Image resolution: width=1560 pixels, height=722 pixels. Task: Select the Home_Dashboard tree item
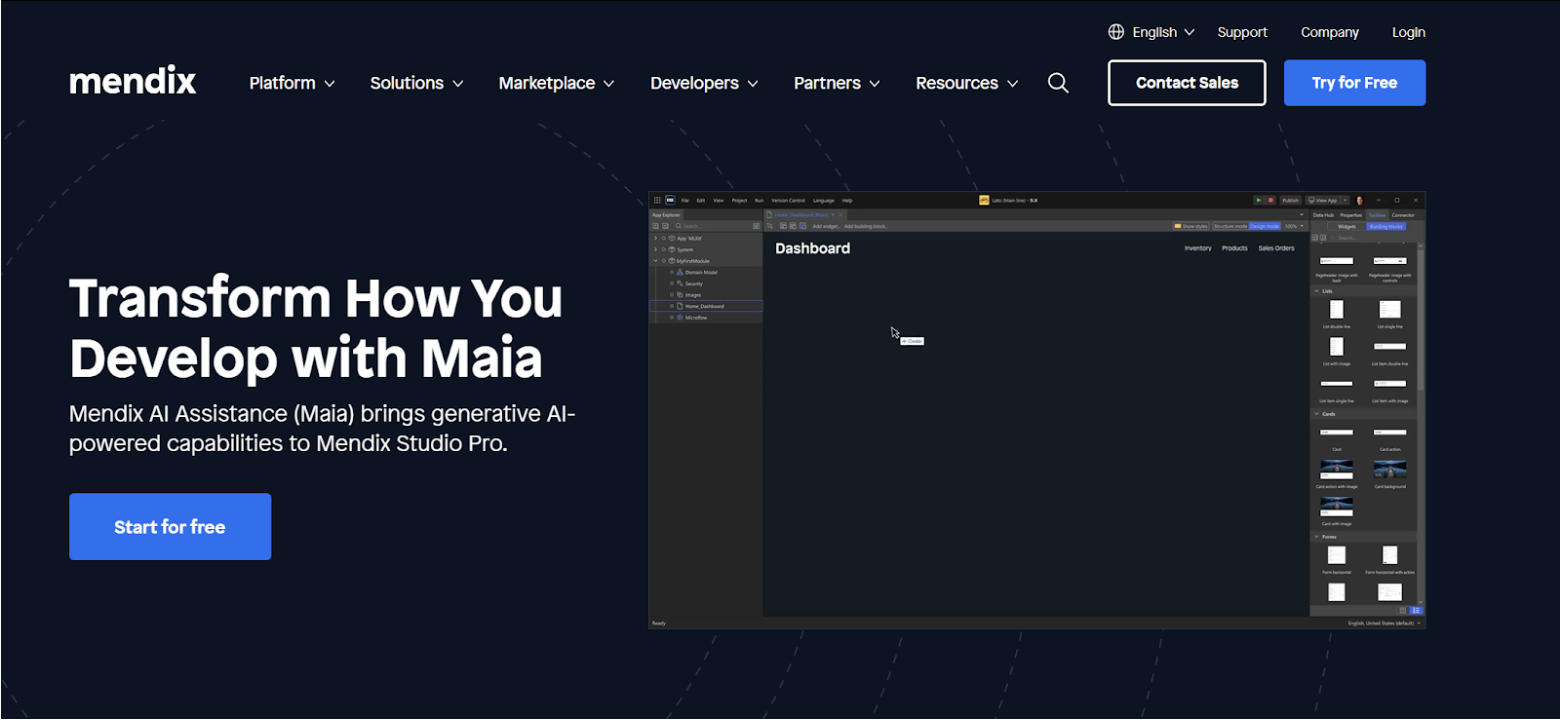click(x=705, y=306)
